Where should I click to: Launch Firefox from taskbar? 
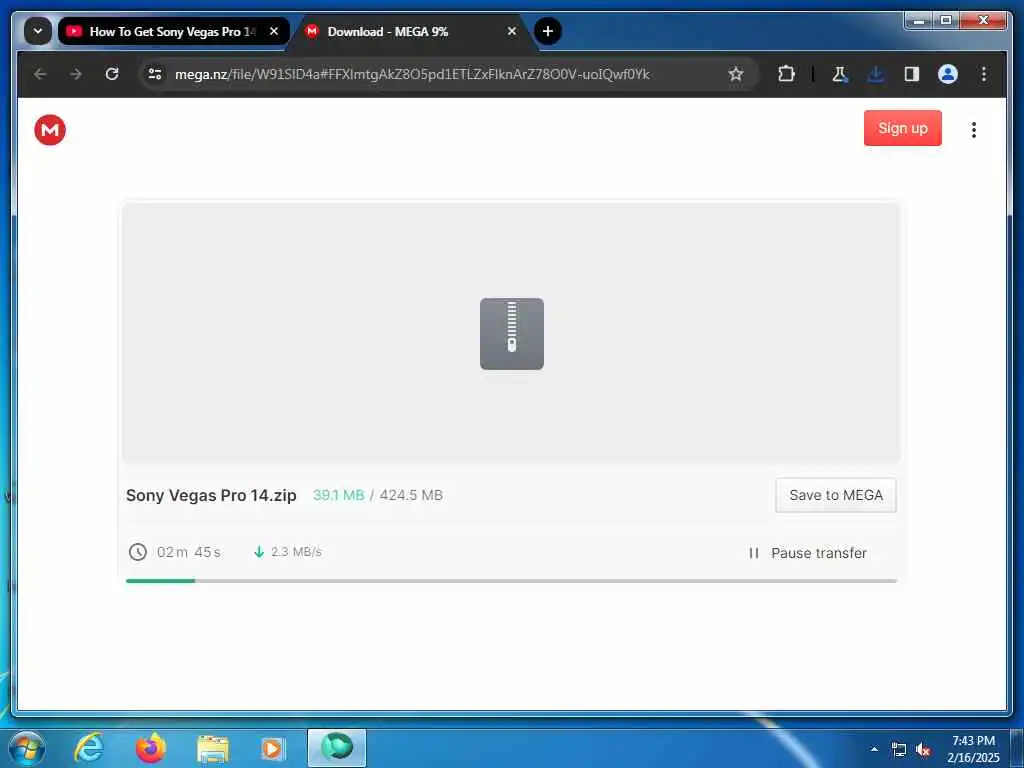coord(150,748)
